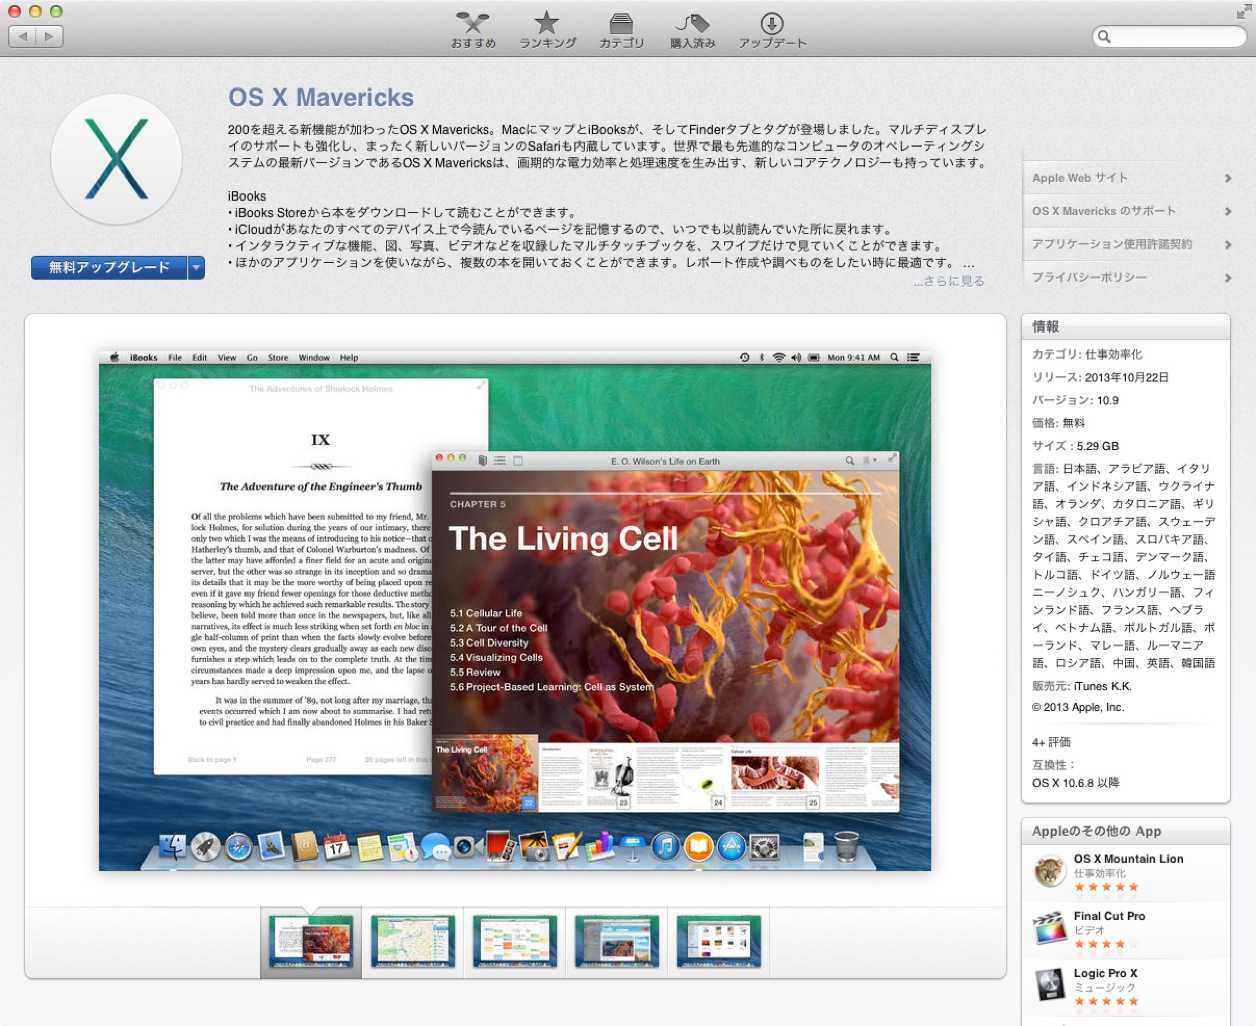This screenshot has height=1026, width=1256.
Task: Open the アップデート (Updates) tab
Action: (772, 30)
